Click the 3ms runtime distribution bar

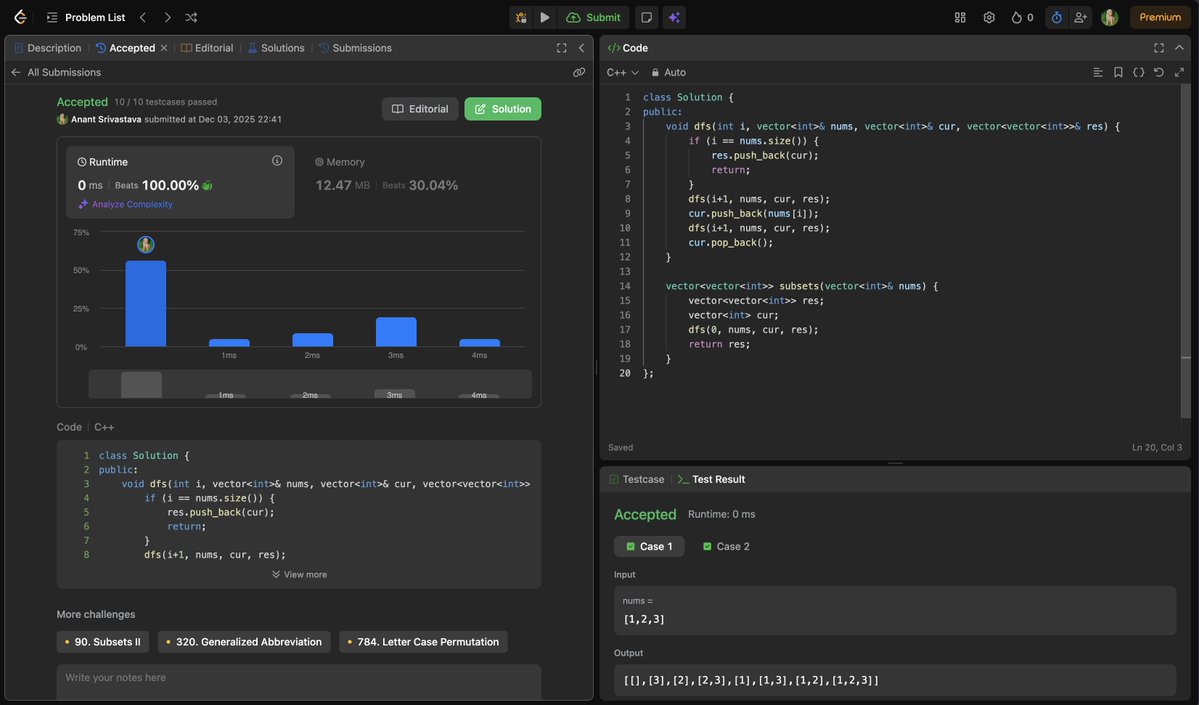coord(395,332)
